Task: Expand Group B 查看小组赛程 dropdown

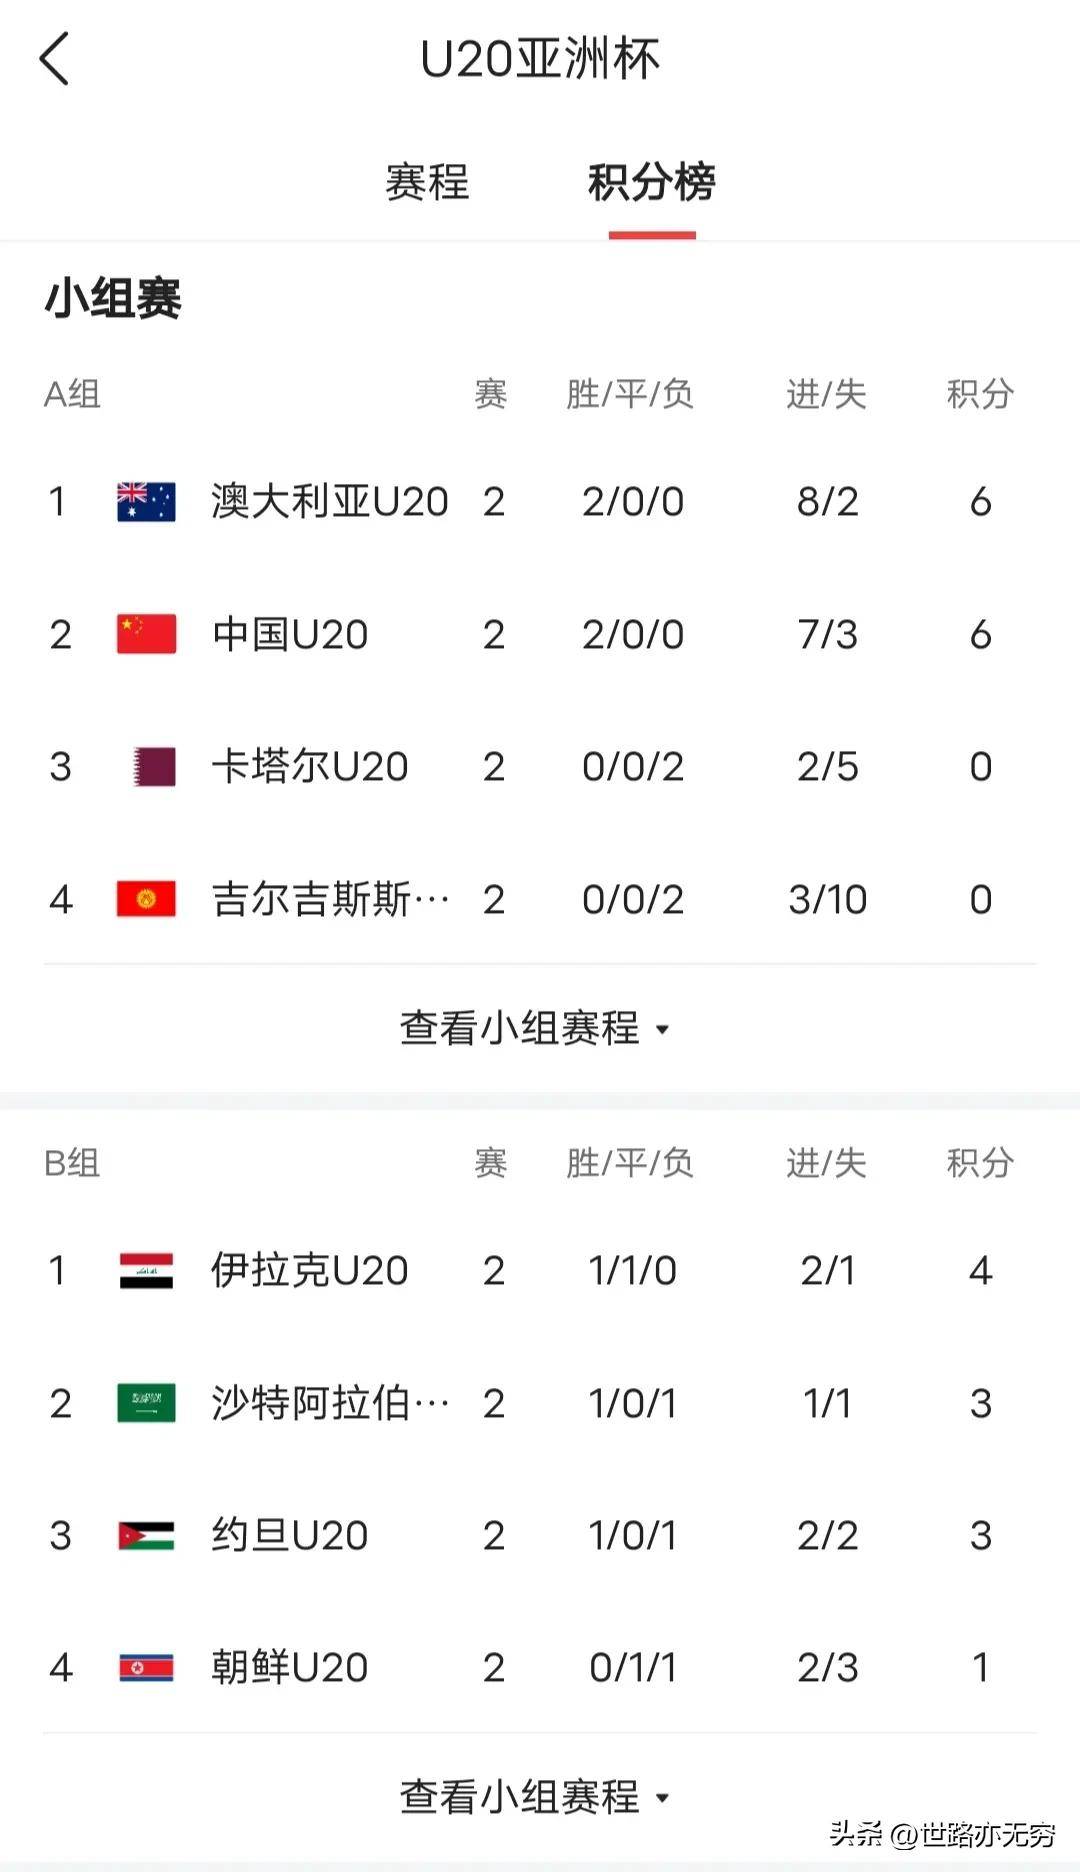Action: point(534,1797)
